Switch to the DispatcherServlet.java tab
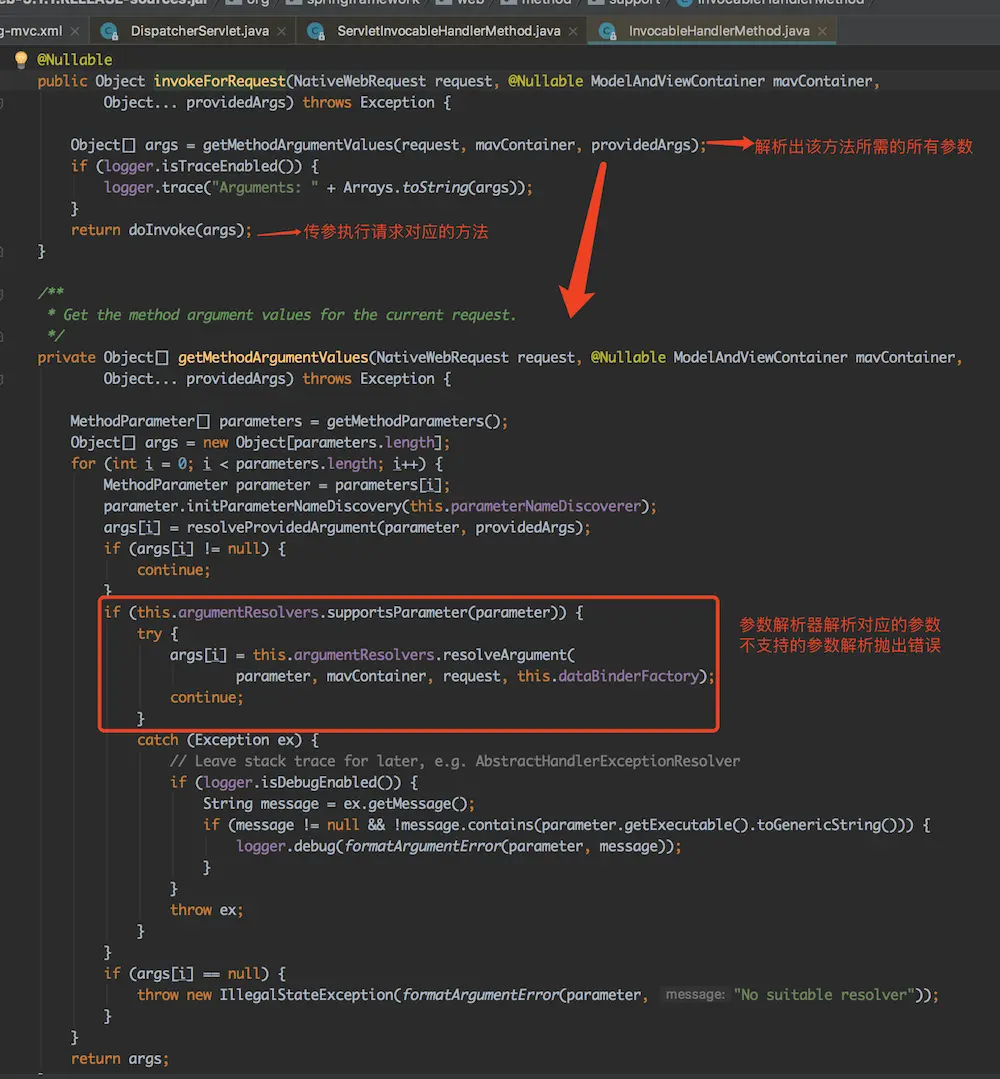 pos(199,31)
